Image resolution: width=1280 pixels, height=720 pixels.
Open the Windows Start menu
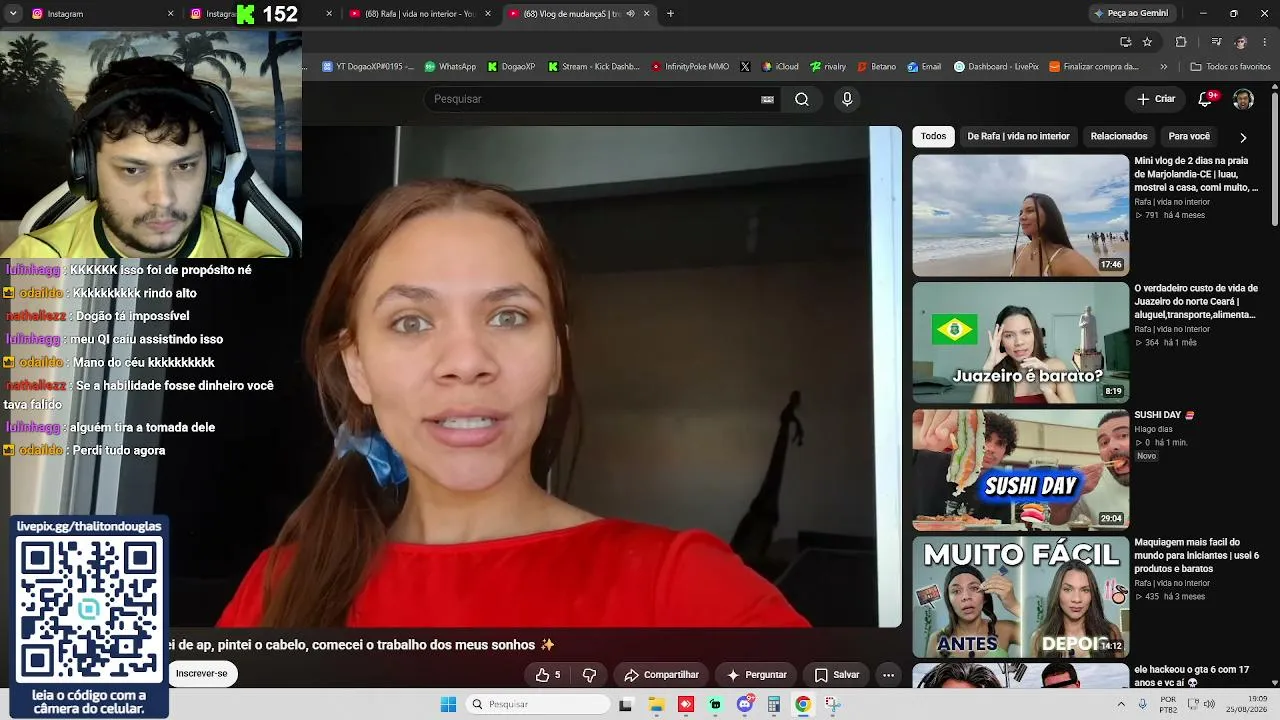pyautogui.click(x=449, y=704)
